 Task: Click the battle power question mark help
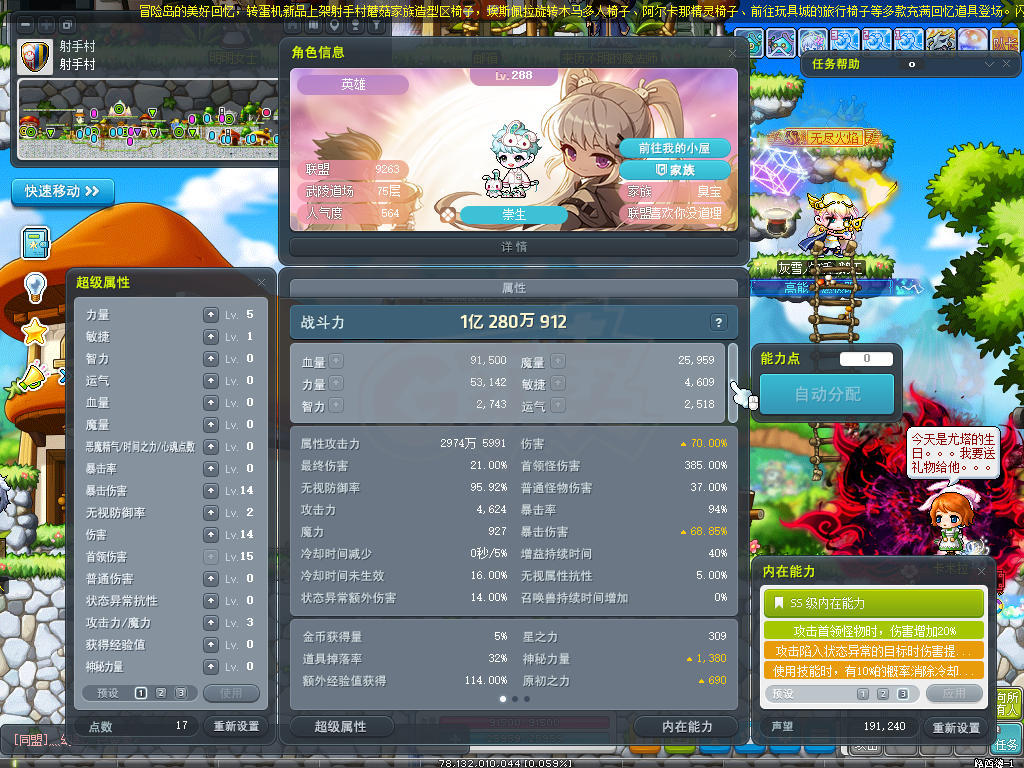tap(718, 322)
